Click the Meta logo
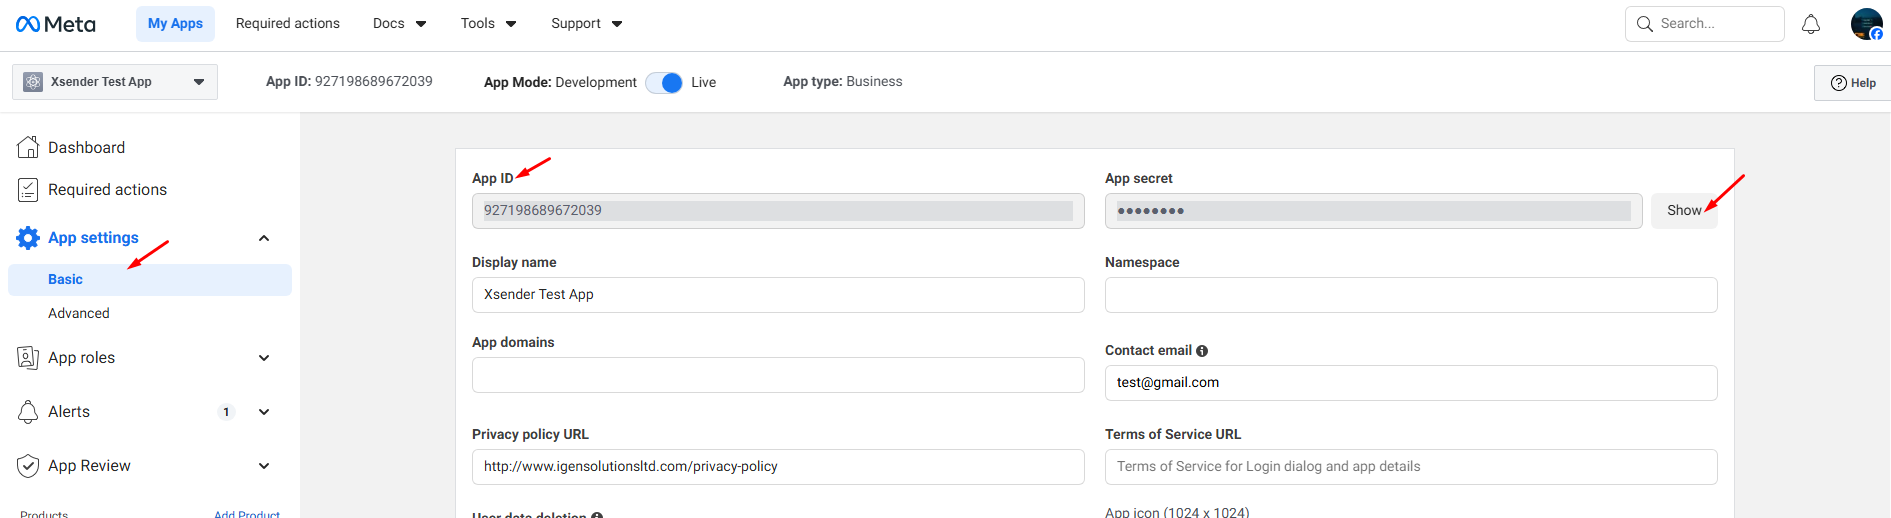Viewport: 1891px width, 518px height. click(x=56, y=24)
